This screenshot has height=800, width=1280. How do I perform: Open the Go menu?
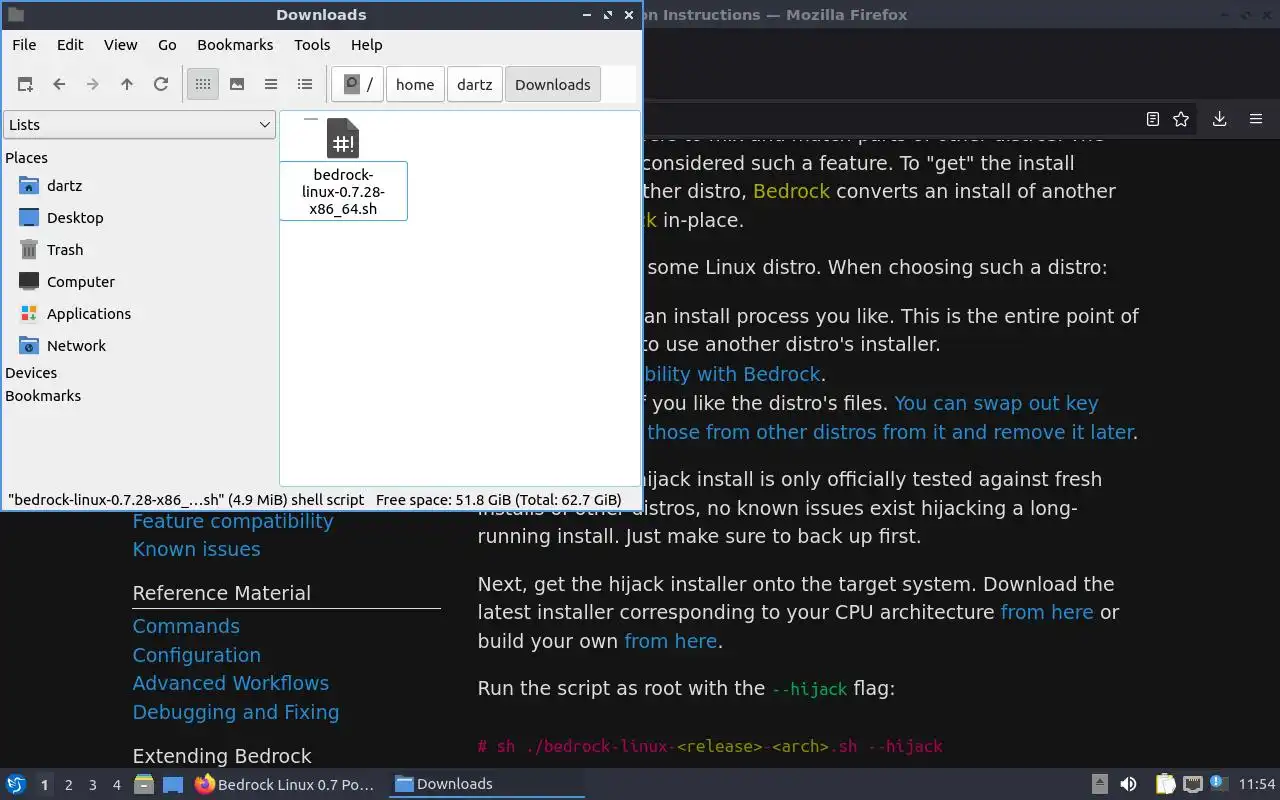click(167, 45)
